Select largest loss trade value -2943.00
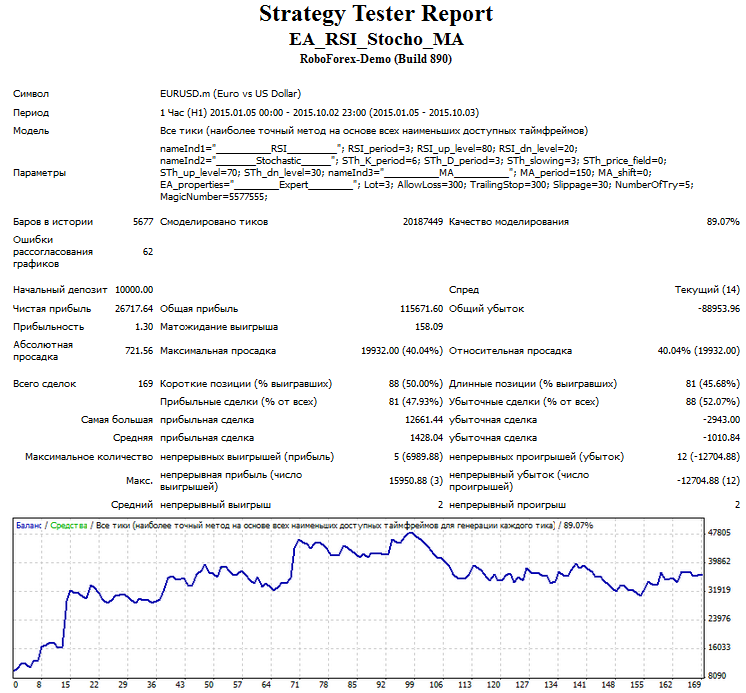The width and height of the screenshot is (746, 693). coord(721,420)
